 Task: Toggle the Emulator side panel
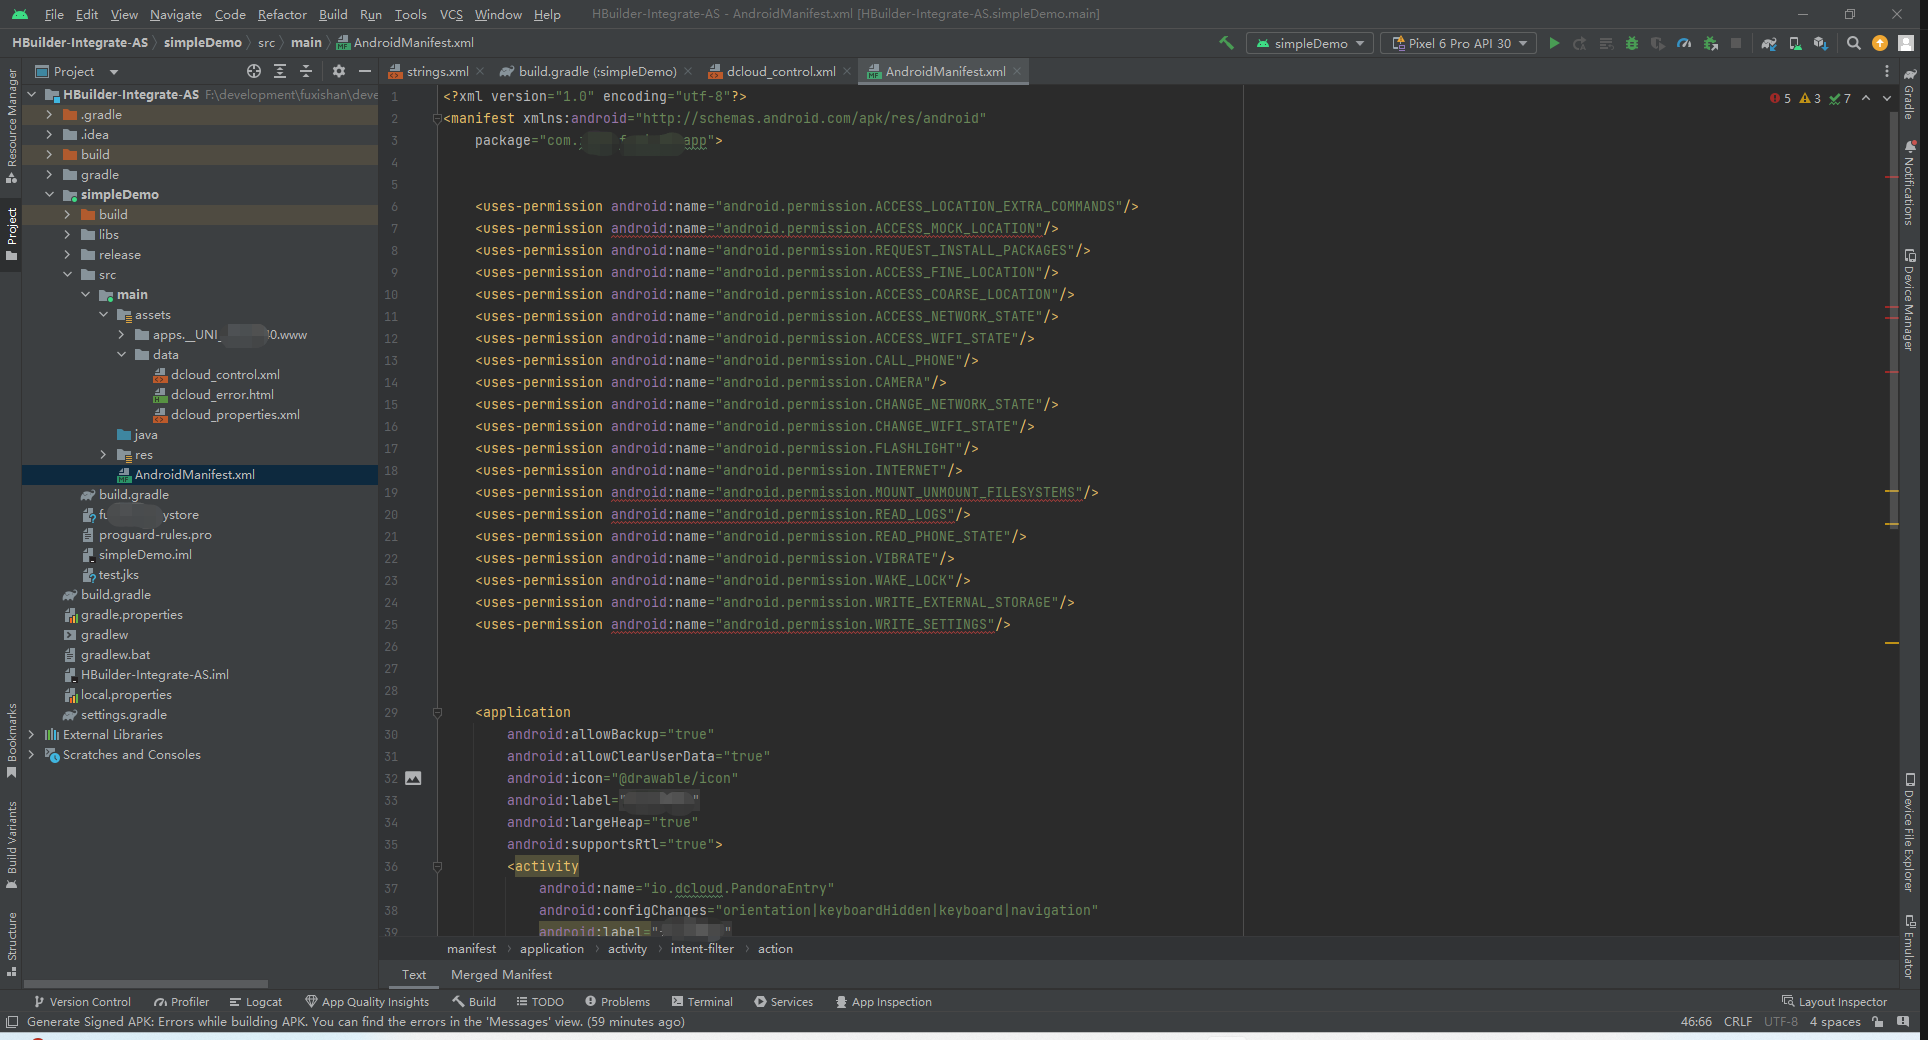(1909, 946)
